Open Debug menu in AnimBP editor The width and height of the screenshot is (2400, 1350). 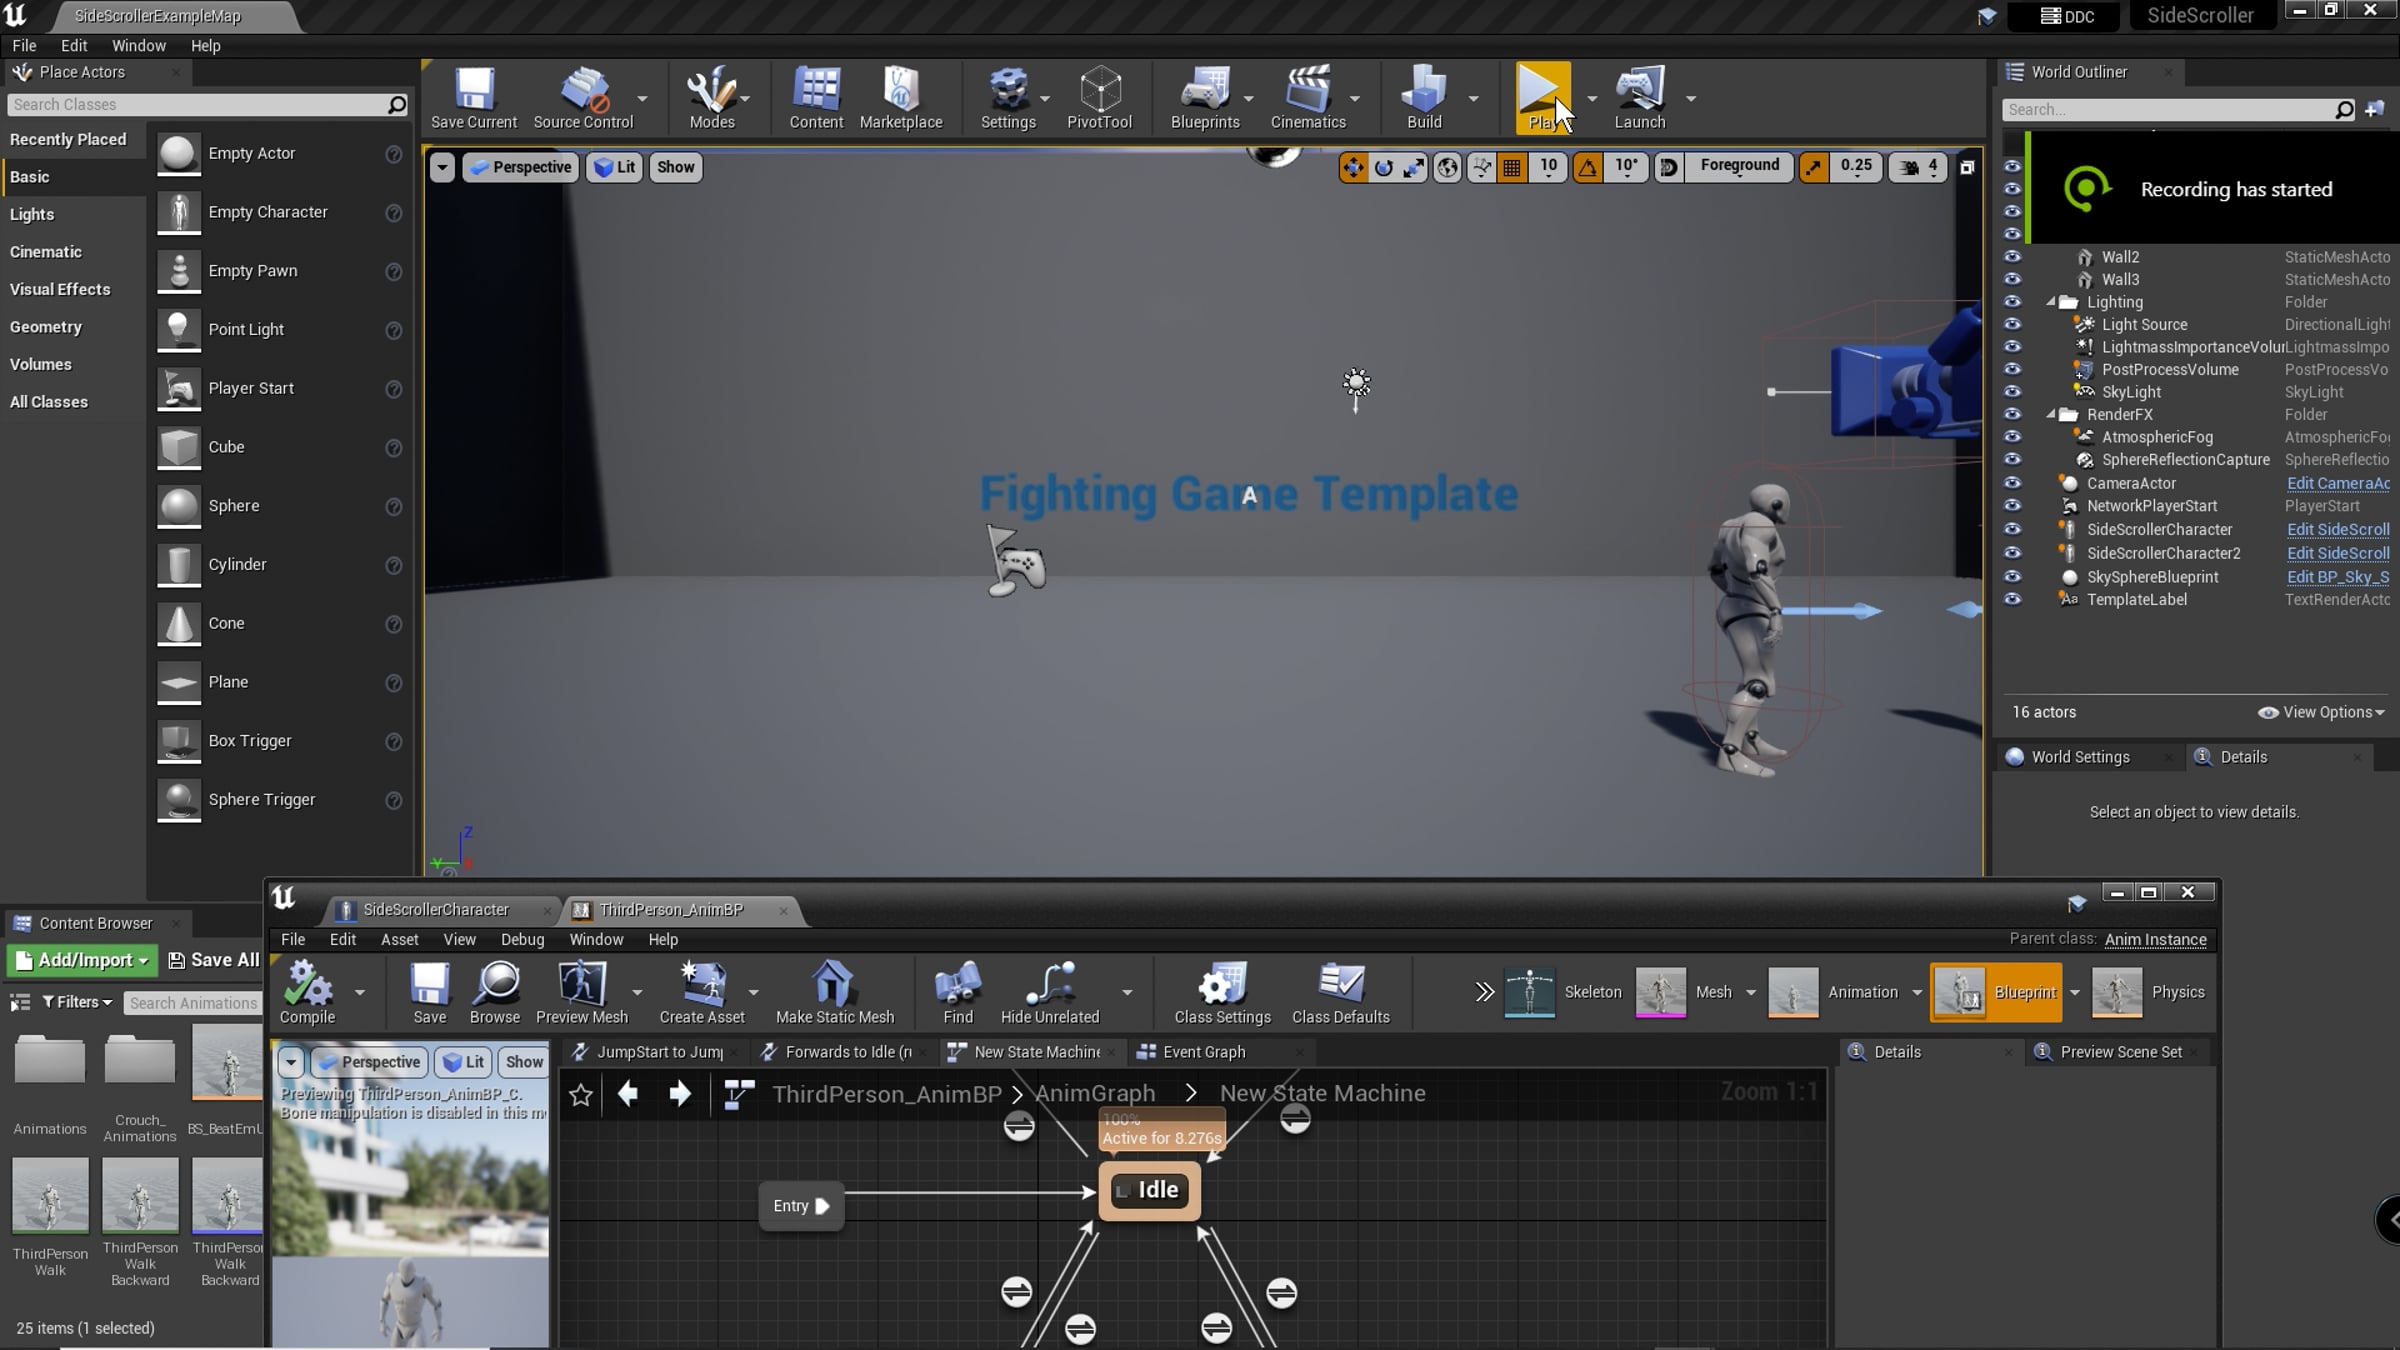522,939
